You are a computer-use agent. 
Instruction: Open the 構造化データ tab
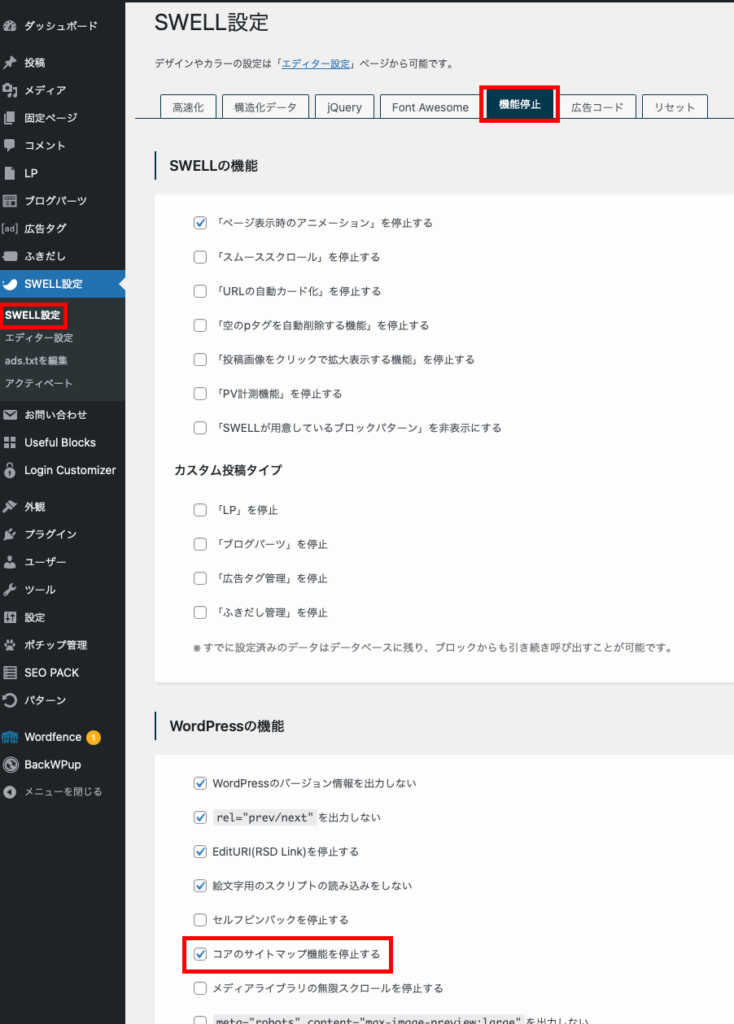point(265,107)
